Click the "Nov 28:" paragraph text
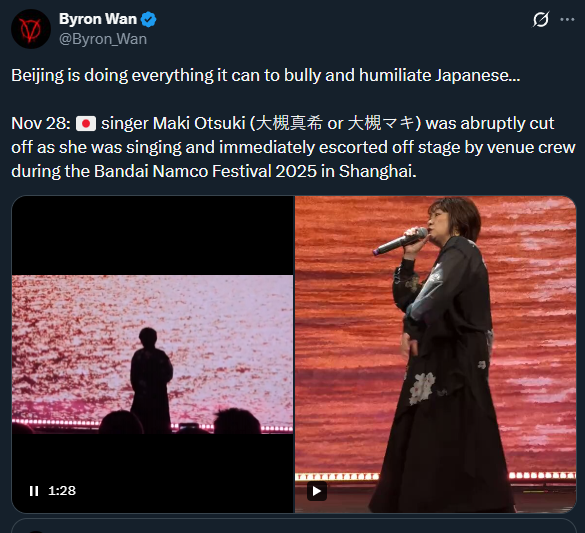The image size is (585, 533). [x=293, y=147]
